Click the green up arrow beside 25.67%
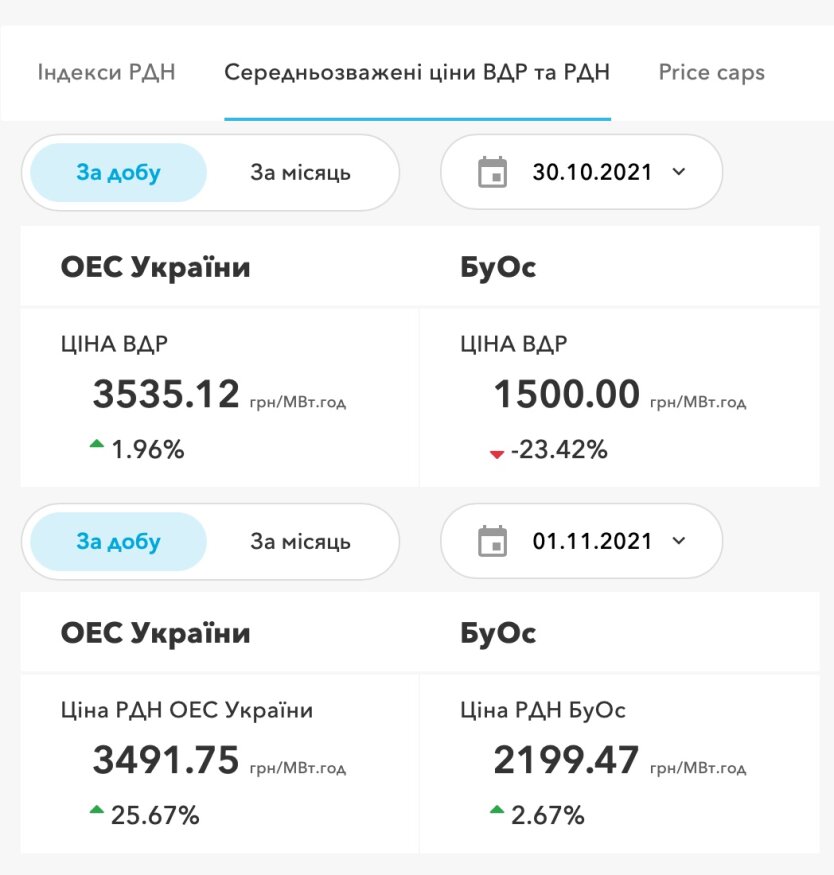The height and width of the screenshot is (875, 834). pyautogui.click(x=97, y=811)
